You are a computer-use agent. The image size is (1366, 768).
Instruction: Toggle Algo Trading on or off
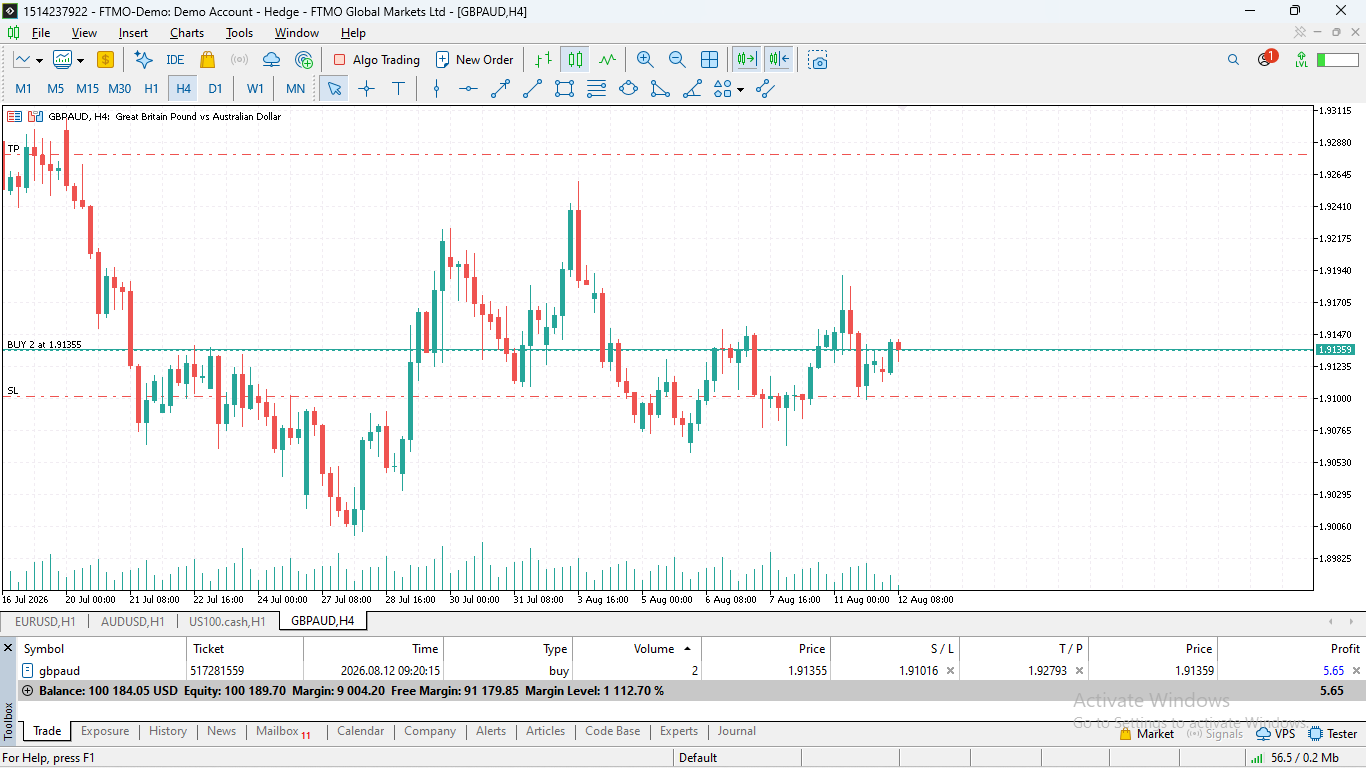[377, 60]
